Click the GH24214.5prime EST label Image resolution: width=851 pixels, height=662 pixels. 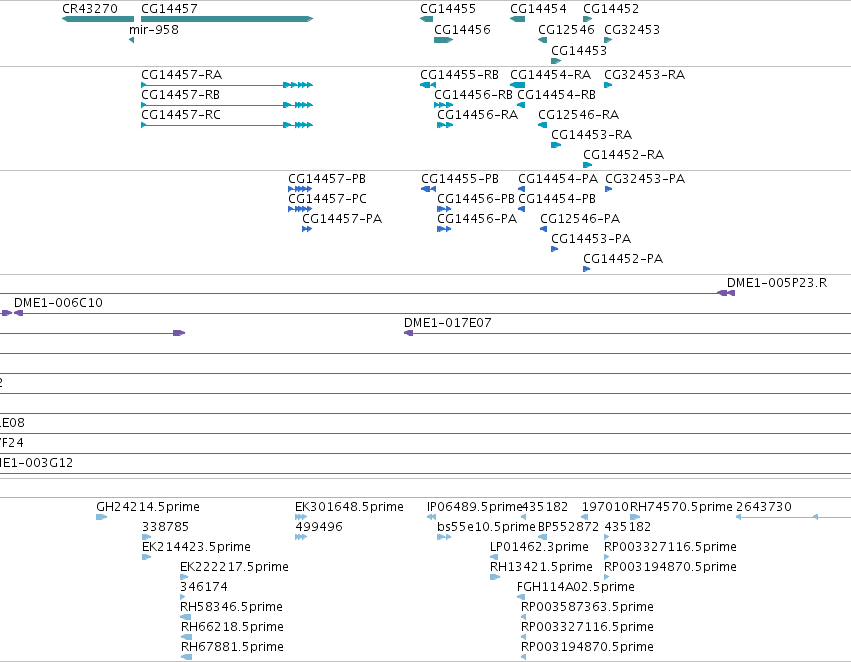click(x=148, y=507)
